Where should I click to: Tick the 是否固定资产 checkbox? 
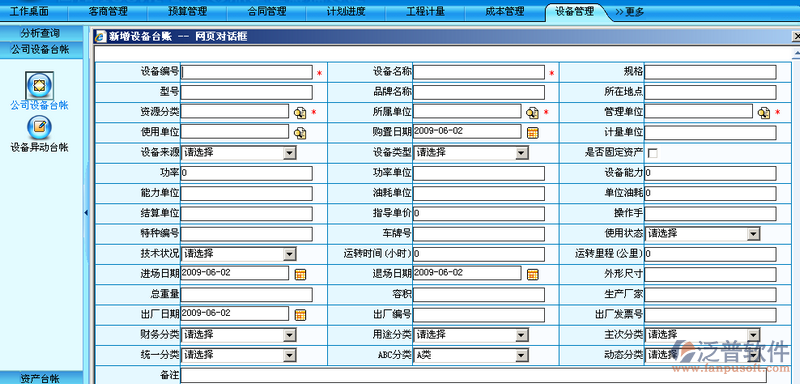click(653, 153)
